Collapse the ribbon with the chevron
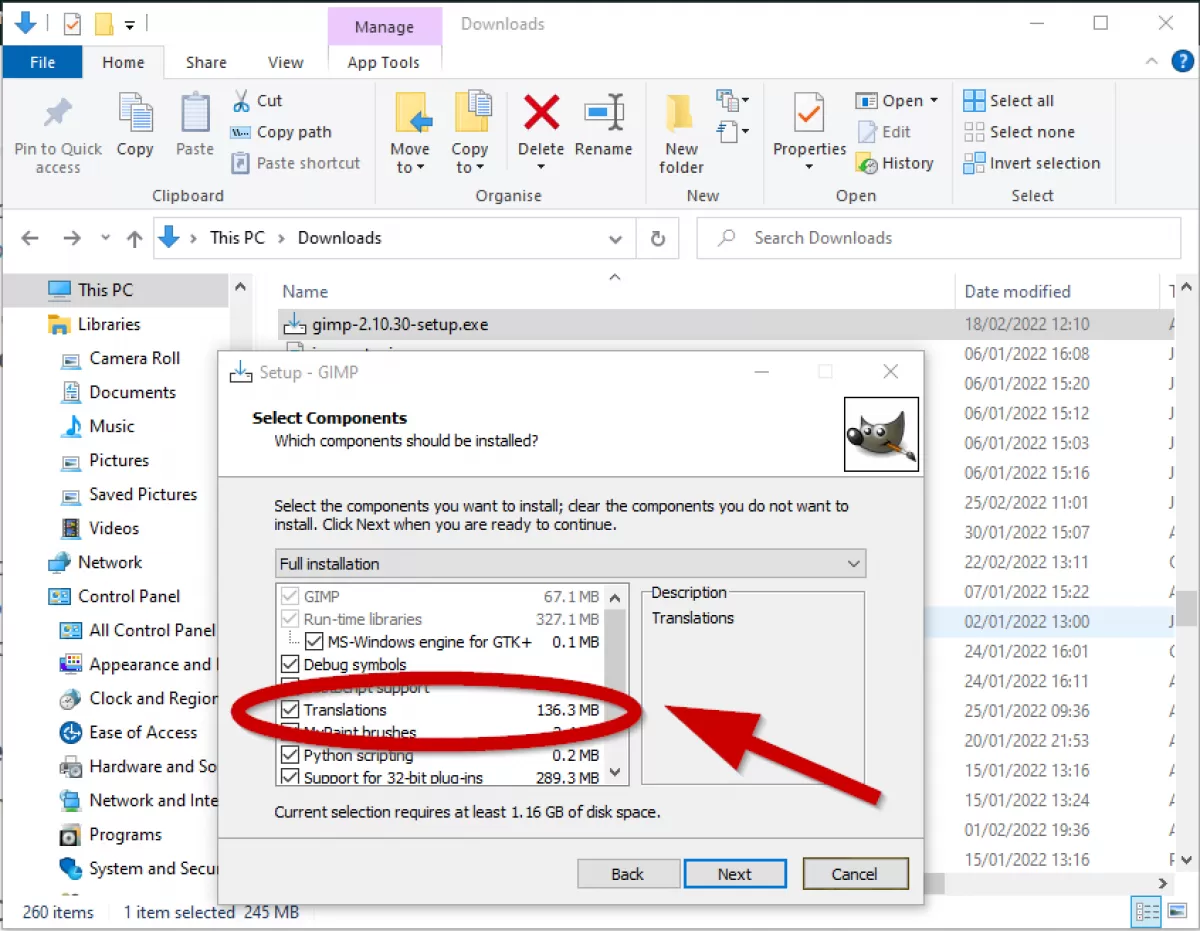The height and width of the screenshot is (931, 1200). pos(1150,62)
